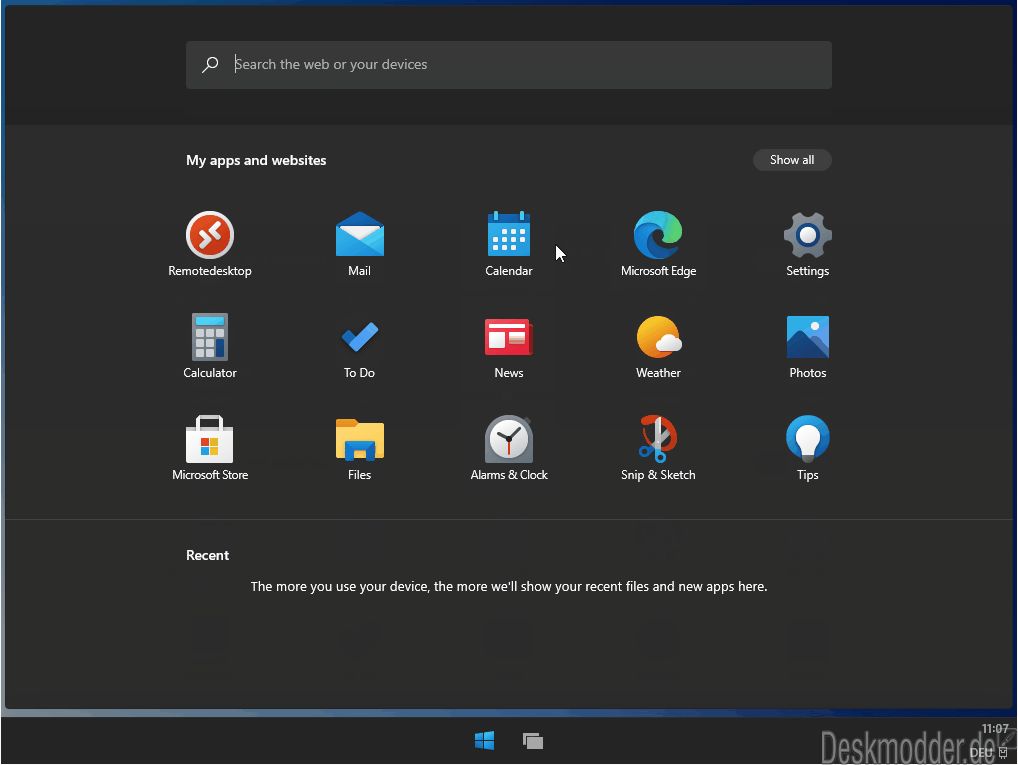
Task: Open the Snip & Sketch app
Action: click(x=658, y=447)
